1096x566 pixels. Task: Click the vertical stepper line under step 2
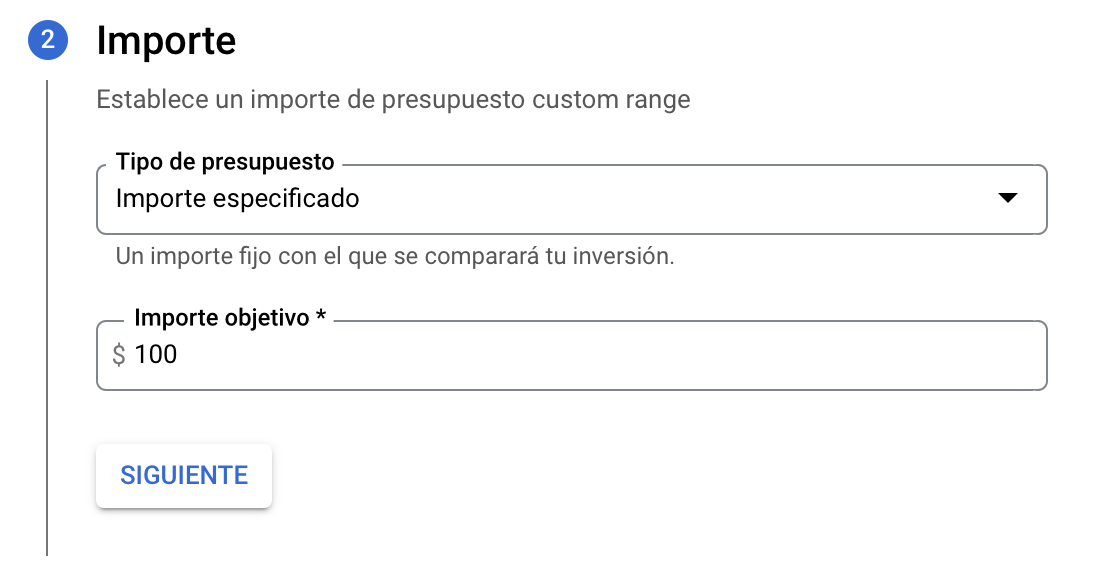(x=47, y=318)
